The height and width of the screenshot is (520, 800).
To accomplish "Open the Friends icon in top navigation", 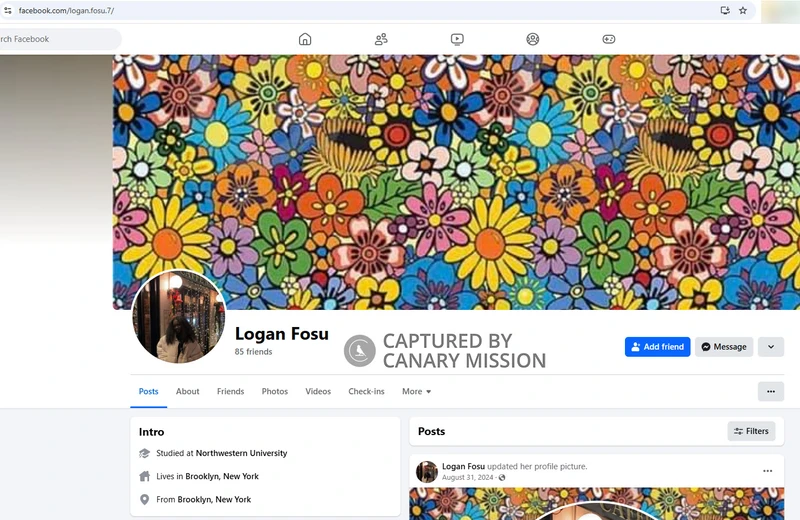I will (381, 39).
